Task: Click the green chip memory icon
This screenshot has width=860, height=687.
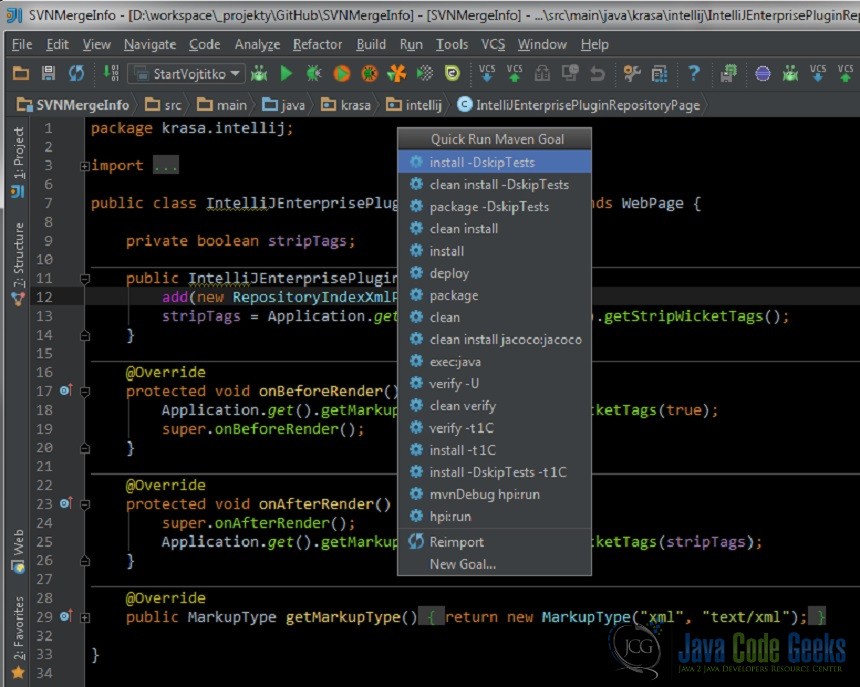Action: pyautogui.click(x=728, y=73)
